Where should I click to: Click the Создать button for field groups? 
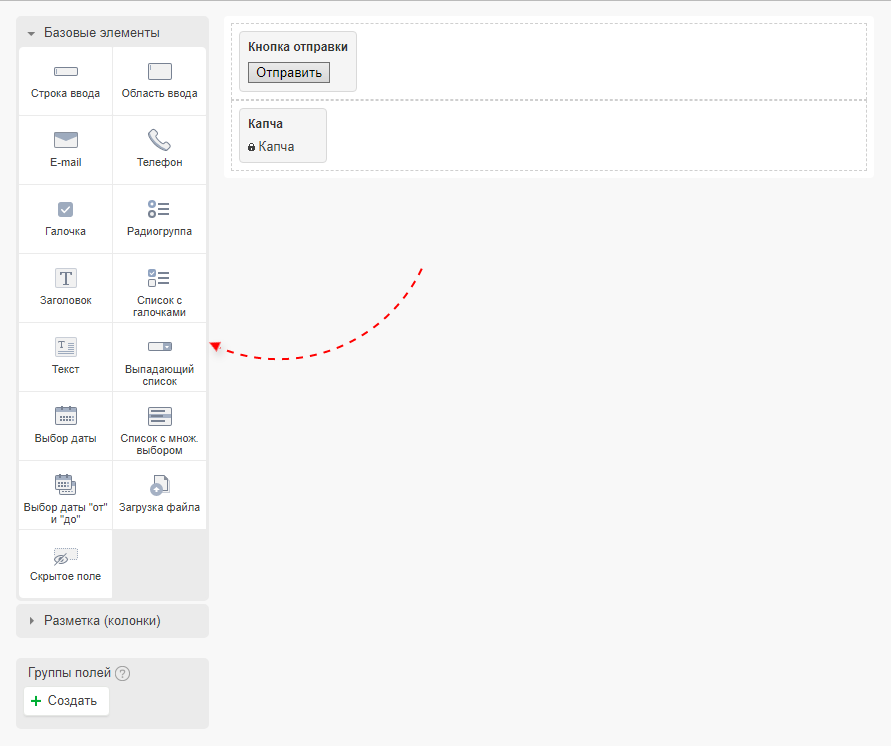[66, 701]
